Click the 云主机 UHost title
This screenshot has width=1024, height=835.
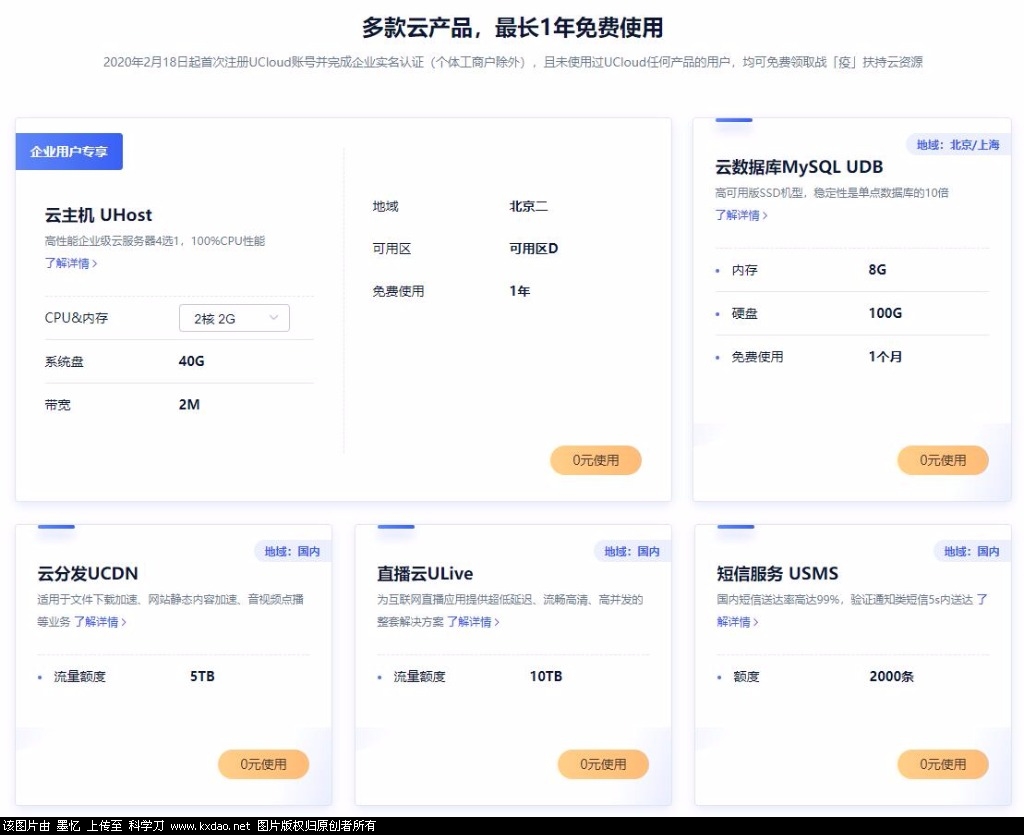click(98, 215)
